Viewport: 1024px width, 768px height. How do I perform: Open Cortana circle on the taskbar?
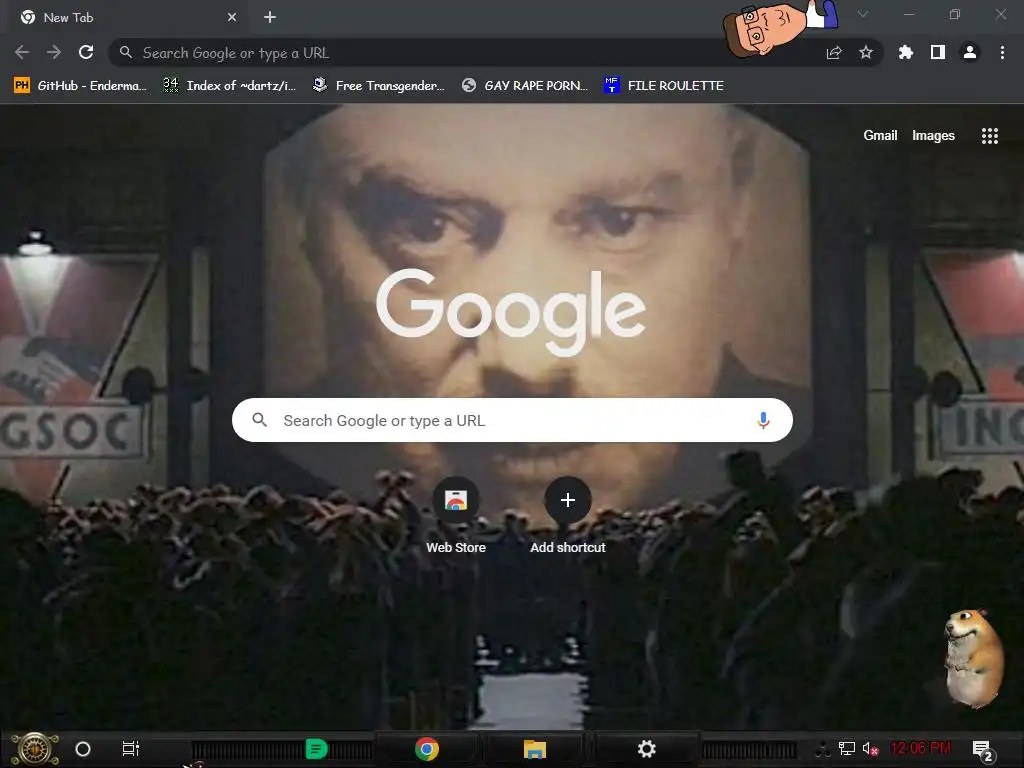(83, 749)
